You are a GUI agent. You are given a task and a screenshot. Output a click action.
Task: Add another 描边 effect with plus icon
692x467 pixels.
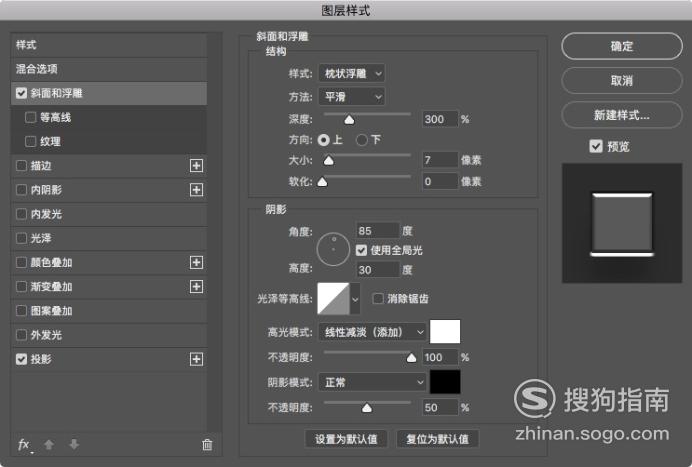click(196, 166)
